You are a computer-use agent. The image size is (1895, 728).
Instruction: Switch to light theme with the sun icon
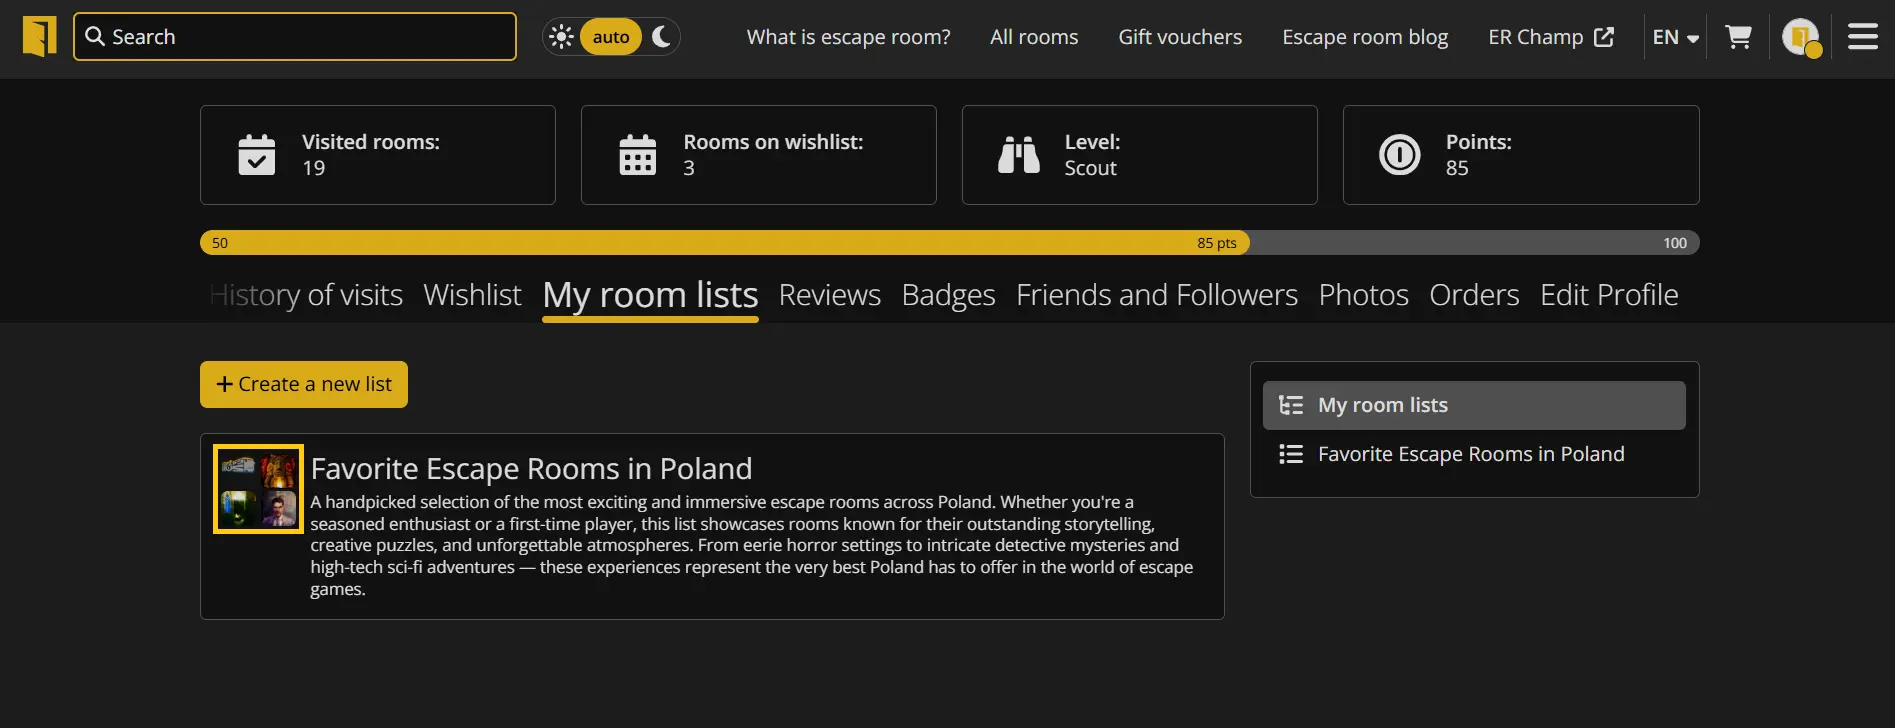tap(561, 37)
